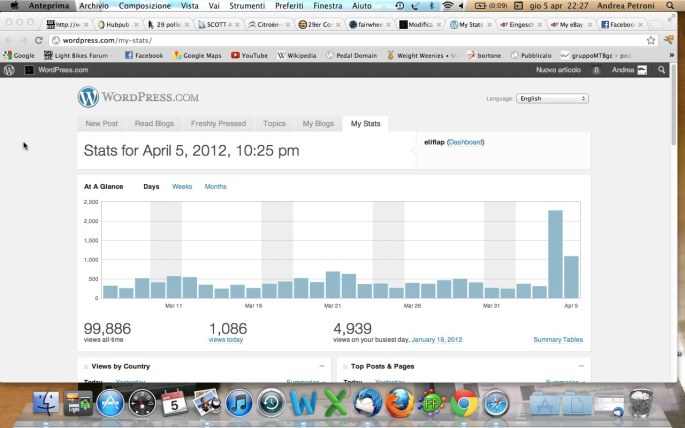Open iTunes from the dock
This screenshot has height=428, width=685.
click(x=238, y=403)
